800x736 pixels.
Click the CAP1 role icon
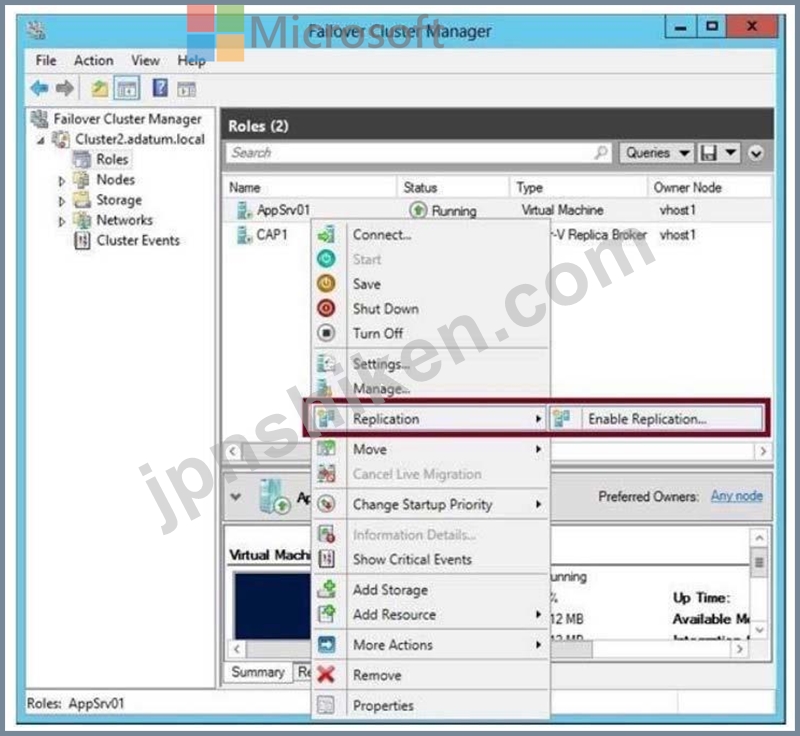(x=244, y=235)
